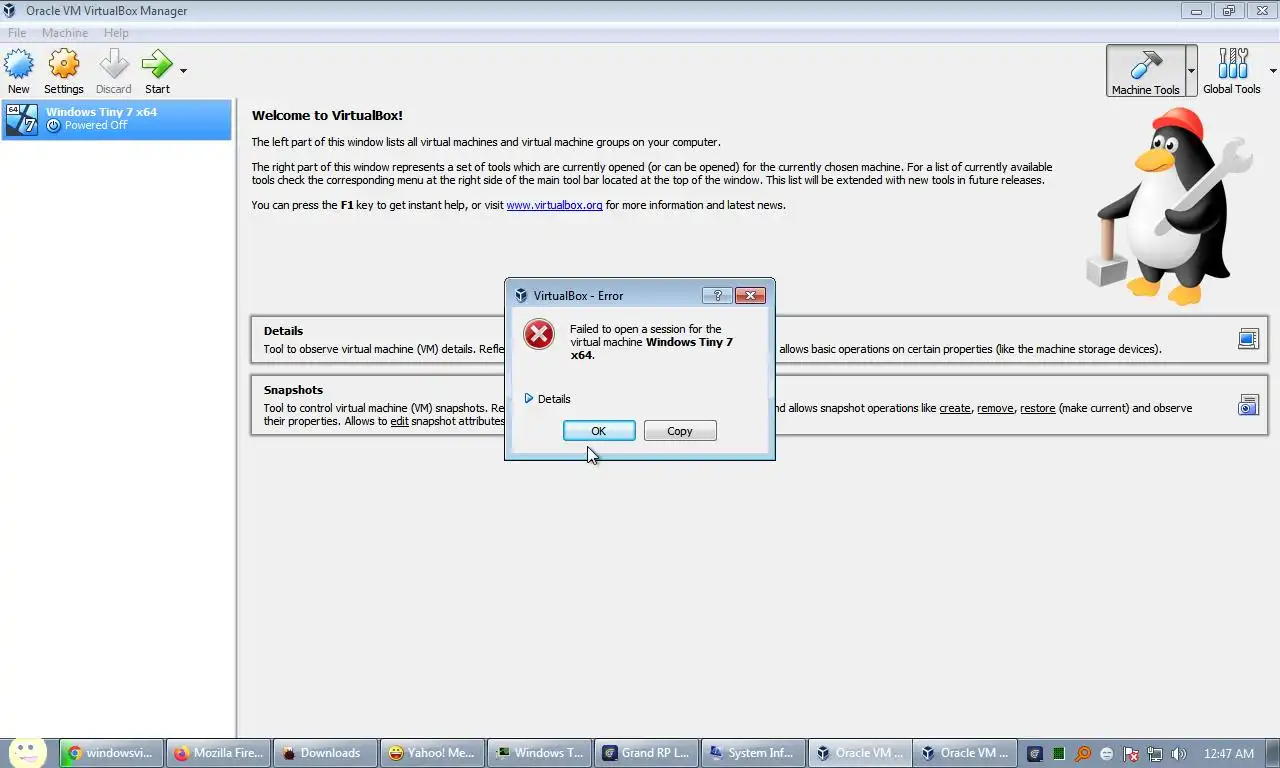Click the Details panel heading
This screenshot has width=1280, height=768.
point(283,331)
